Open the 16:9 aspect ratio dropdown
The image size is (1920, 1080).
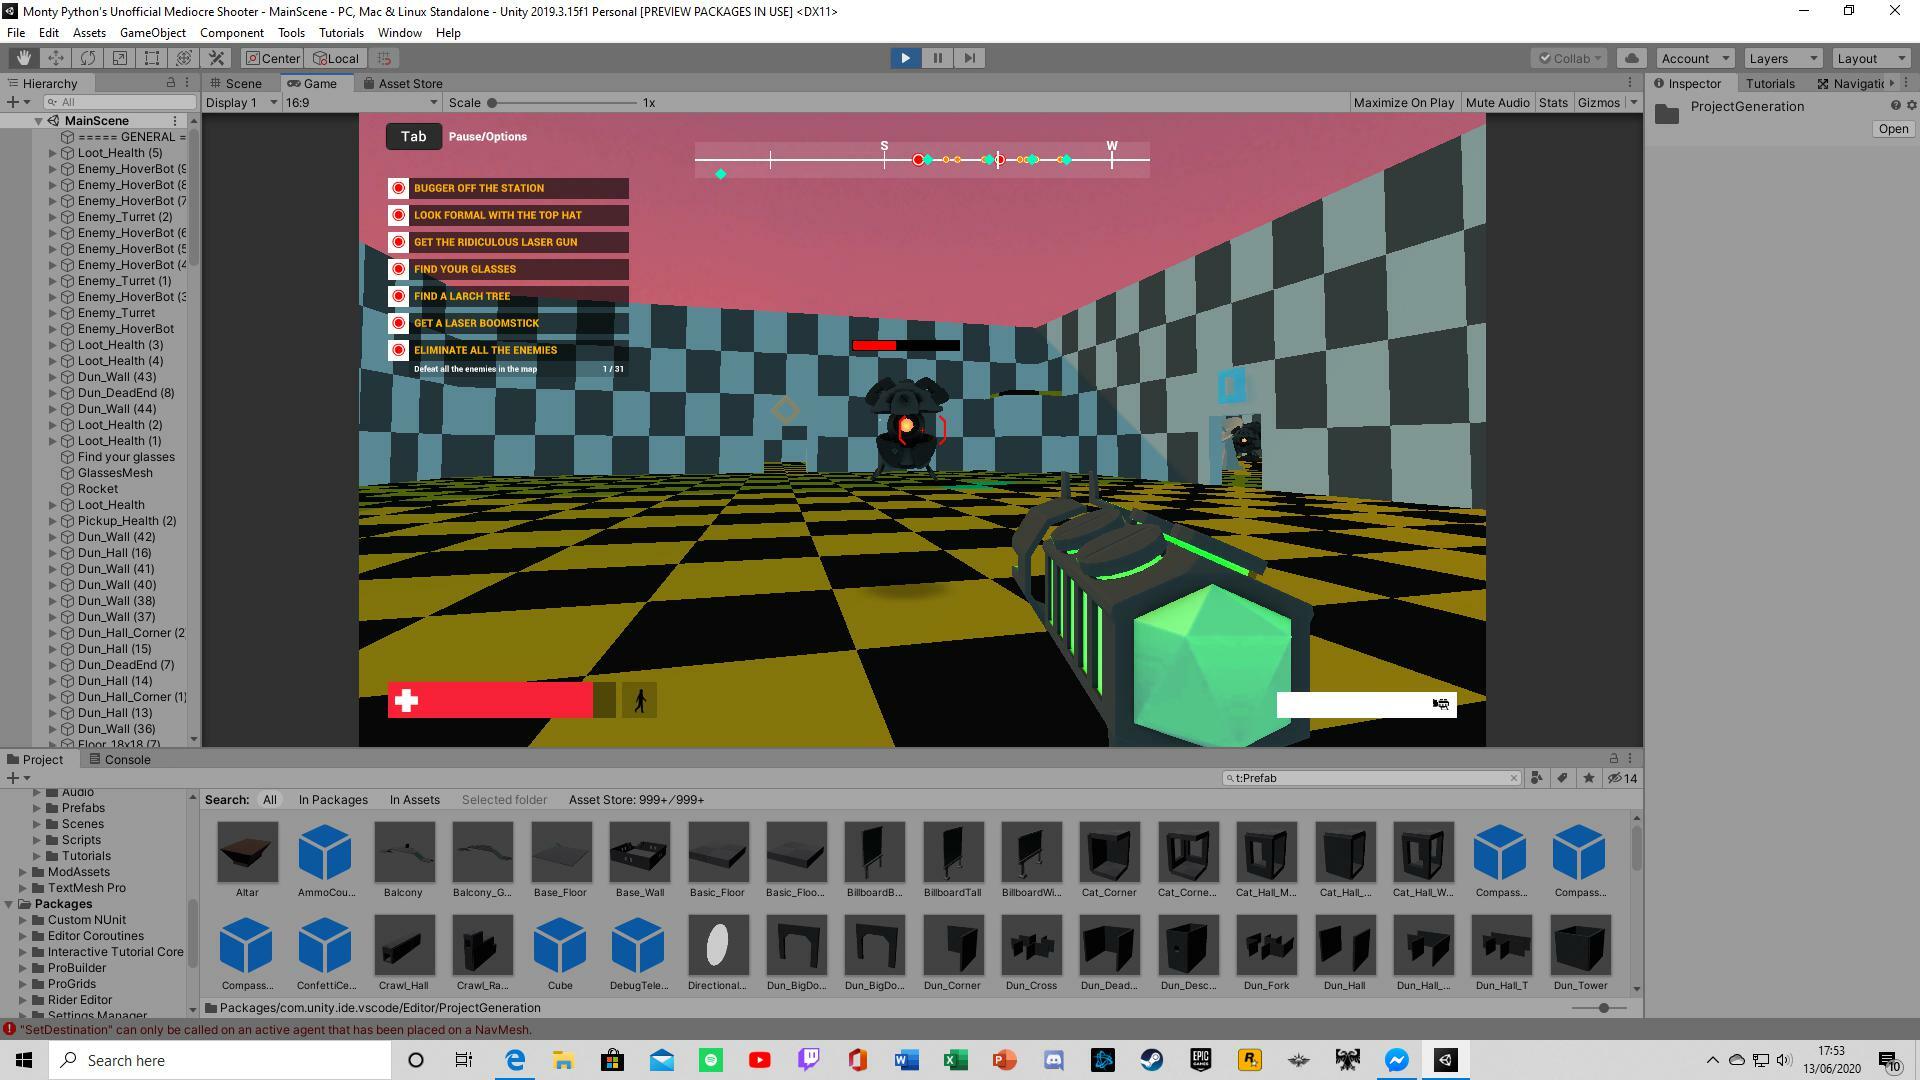click(361, 102)
